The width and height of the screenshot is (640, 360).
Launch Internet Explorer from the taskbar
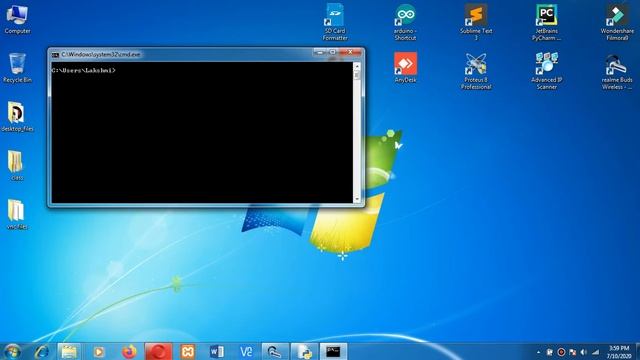click(x=42, y=351)
